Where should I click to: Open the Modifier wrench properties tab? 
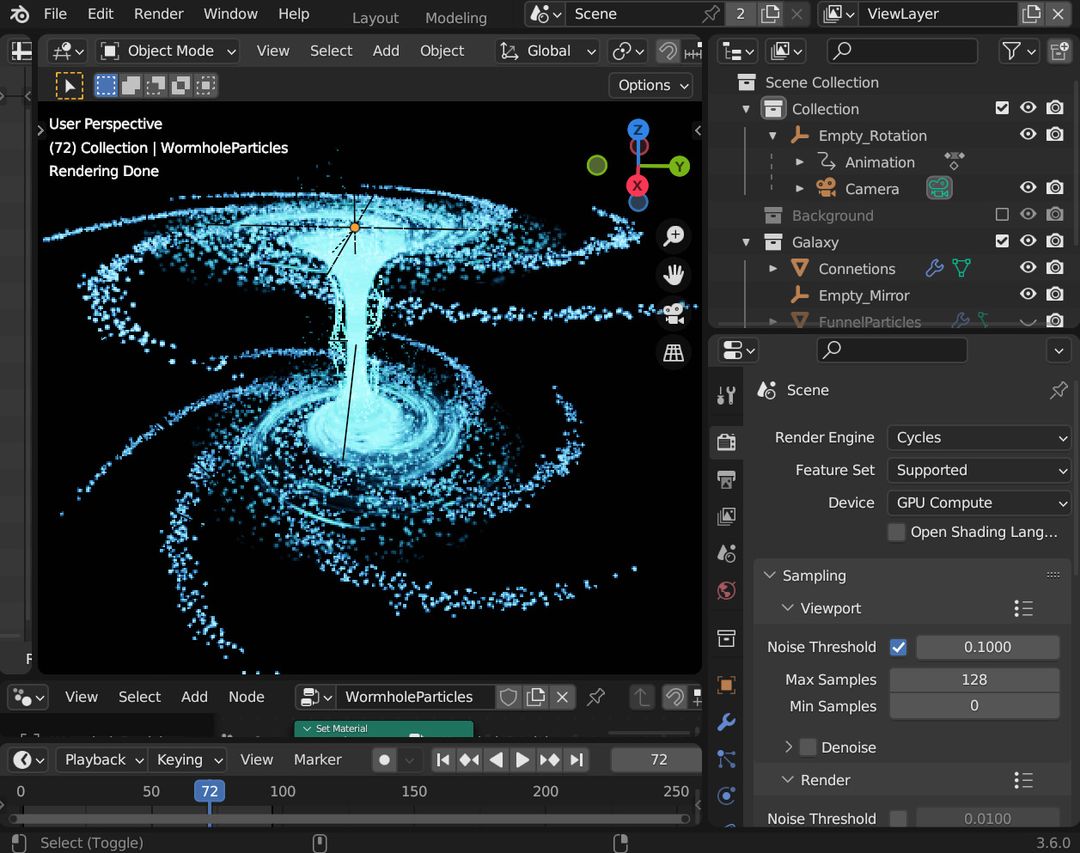727,722
